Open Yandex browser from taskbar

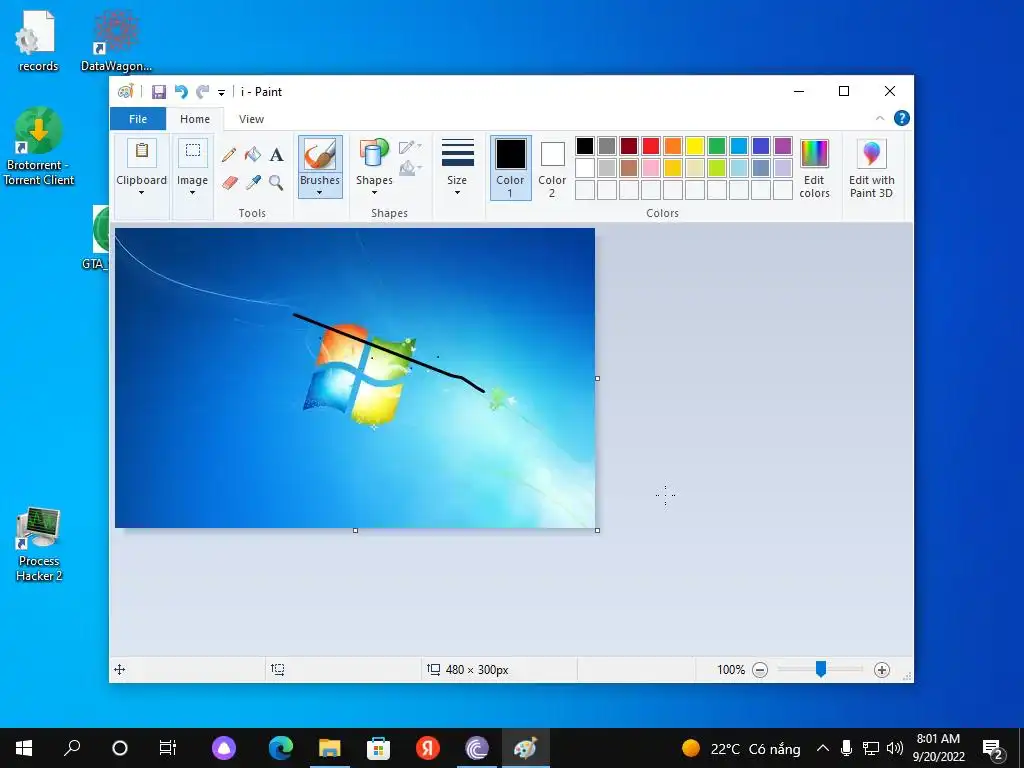tap(428, 748)
